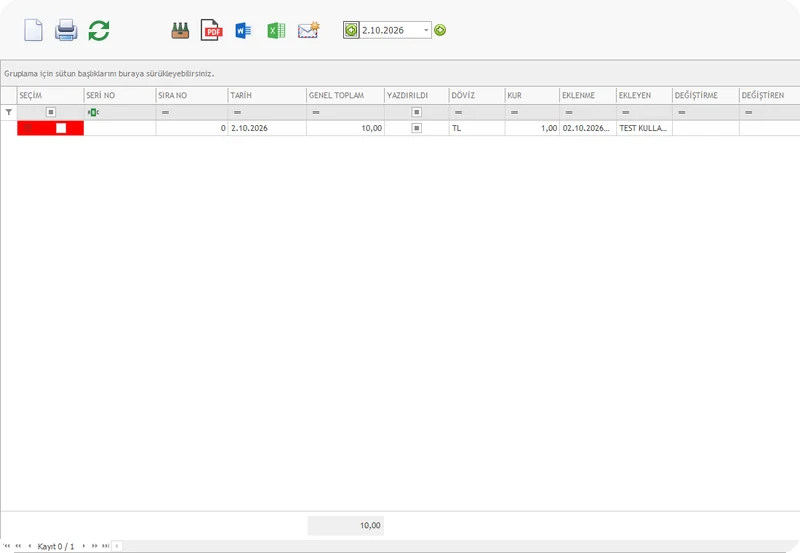Export the list to PDF

(211, 30)
